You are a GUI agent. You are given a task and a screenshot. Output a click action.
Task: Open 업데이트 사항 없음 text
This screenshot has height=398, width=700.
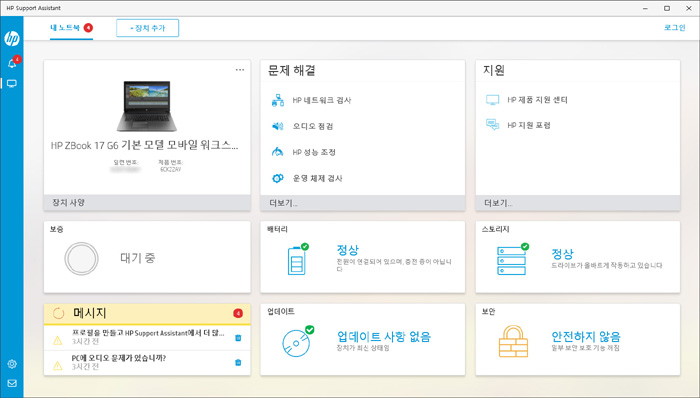pos(384,336)
